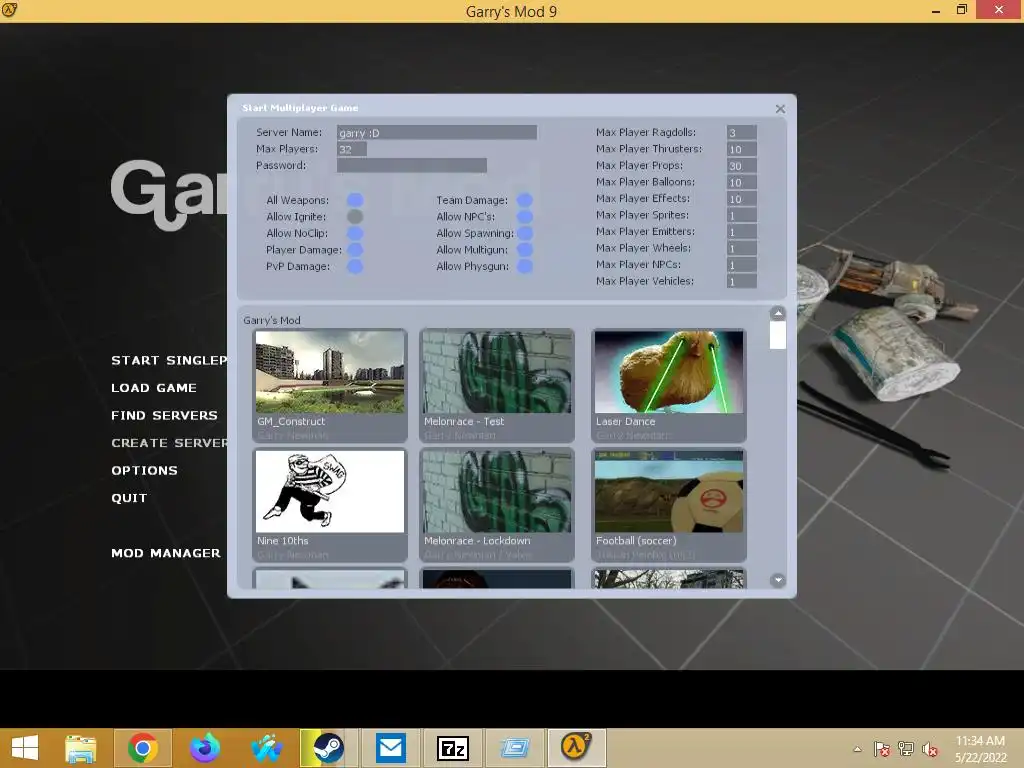Edit the Max Player NPCs value

[742, 264]
